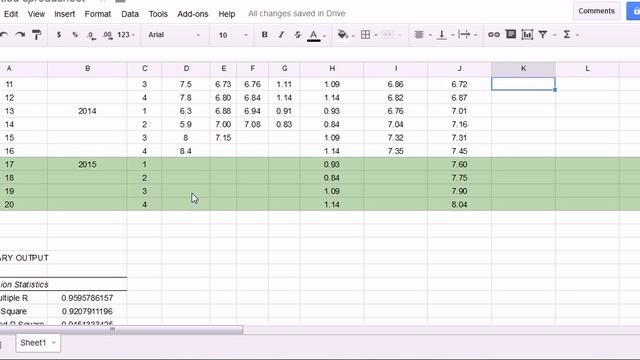
Task: Increase decimal places icon
Action: coord(107,36)
